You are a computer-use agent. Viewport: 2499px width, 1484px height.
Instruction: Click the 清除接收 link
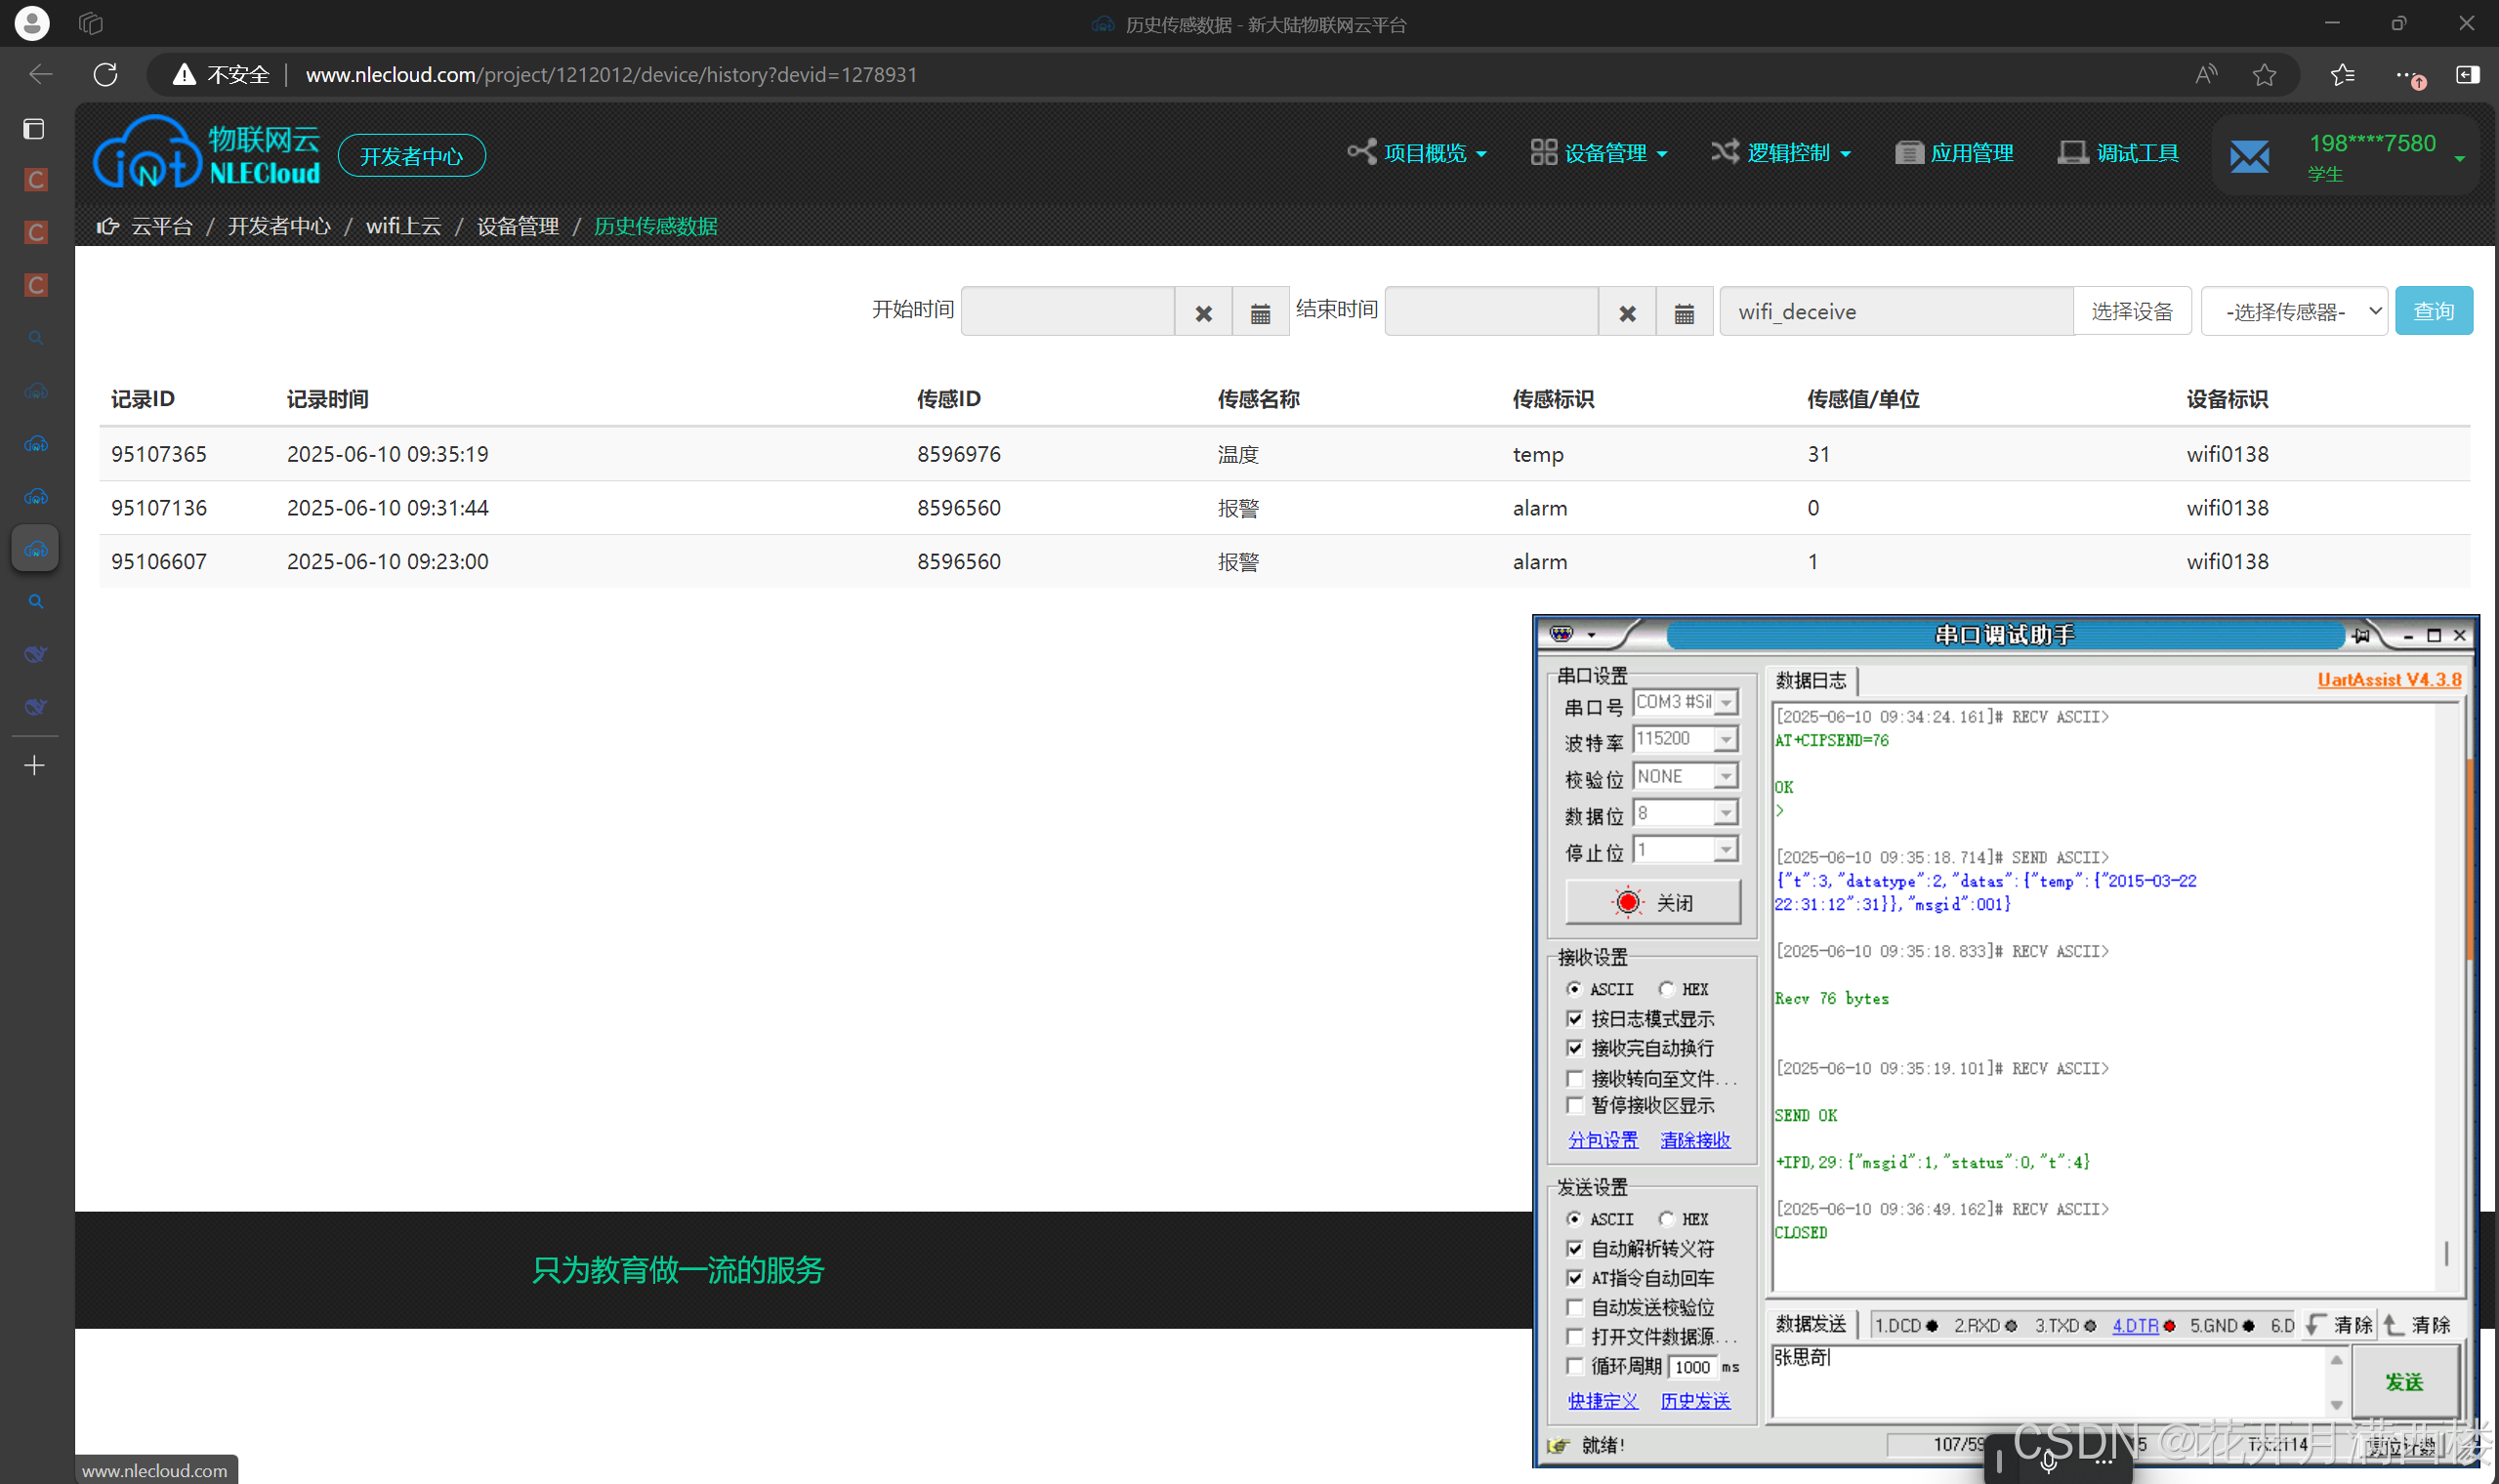click(x=1695, y=1140)
